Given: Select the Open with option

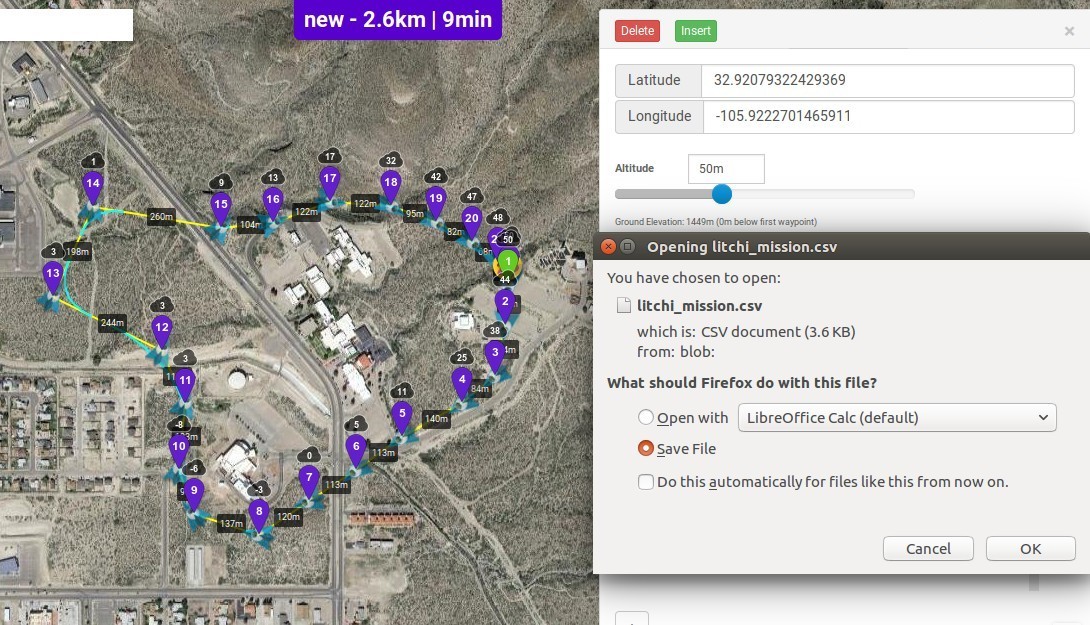Looking at the screenshot, I should tap(645, 418).
